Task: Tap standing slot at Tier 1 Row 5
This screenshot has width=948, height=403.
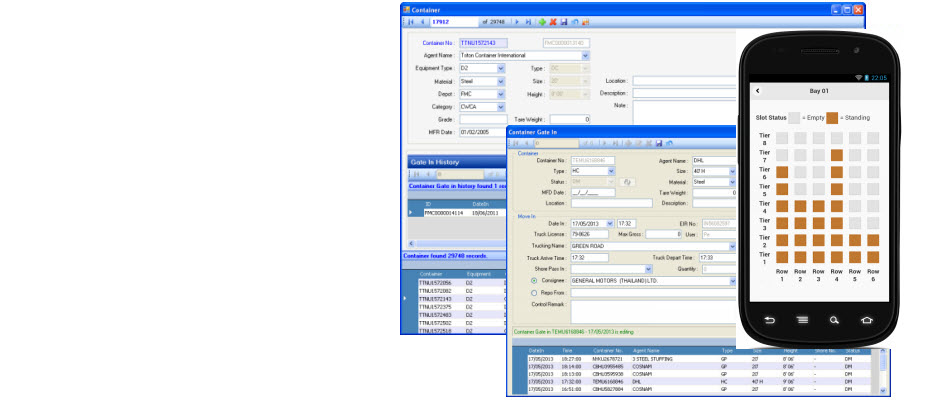Action: tap(855, 257)
